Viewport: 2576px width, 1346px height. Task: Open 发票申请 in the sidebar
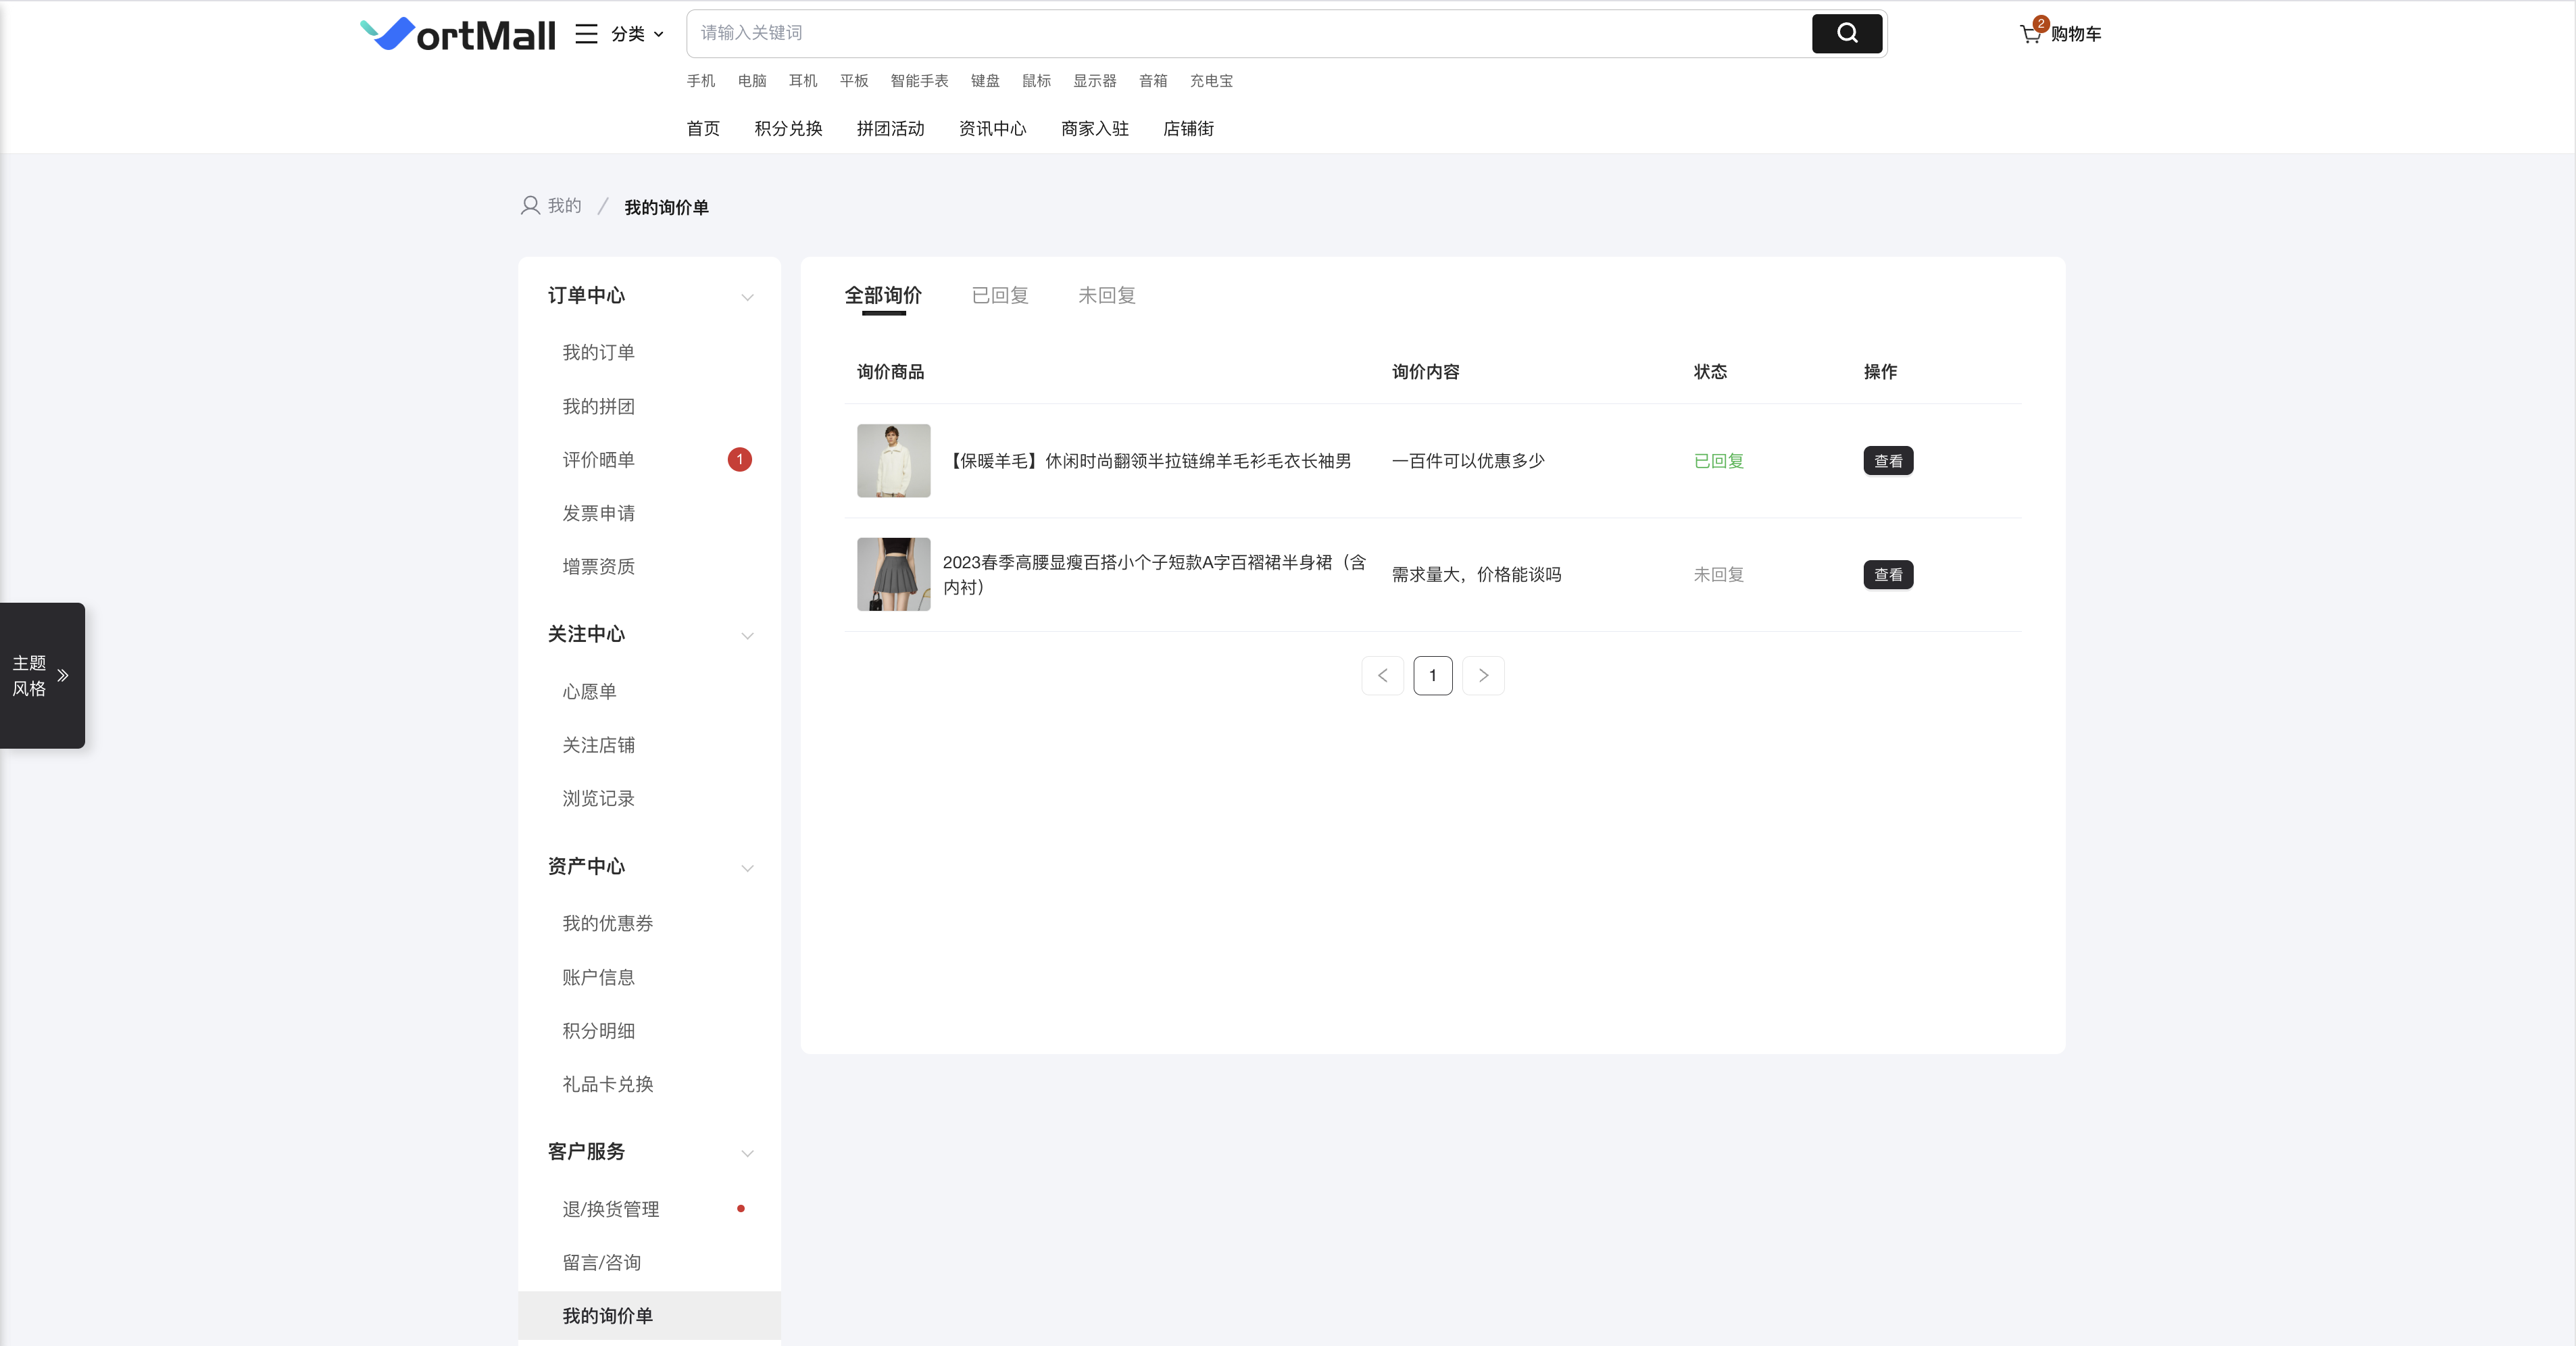point(598,513)
